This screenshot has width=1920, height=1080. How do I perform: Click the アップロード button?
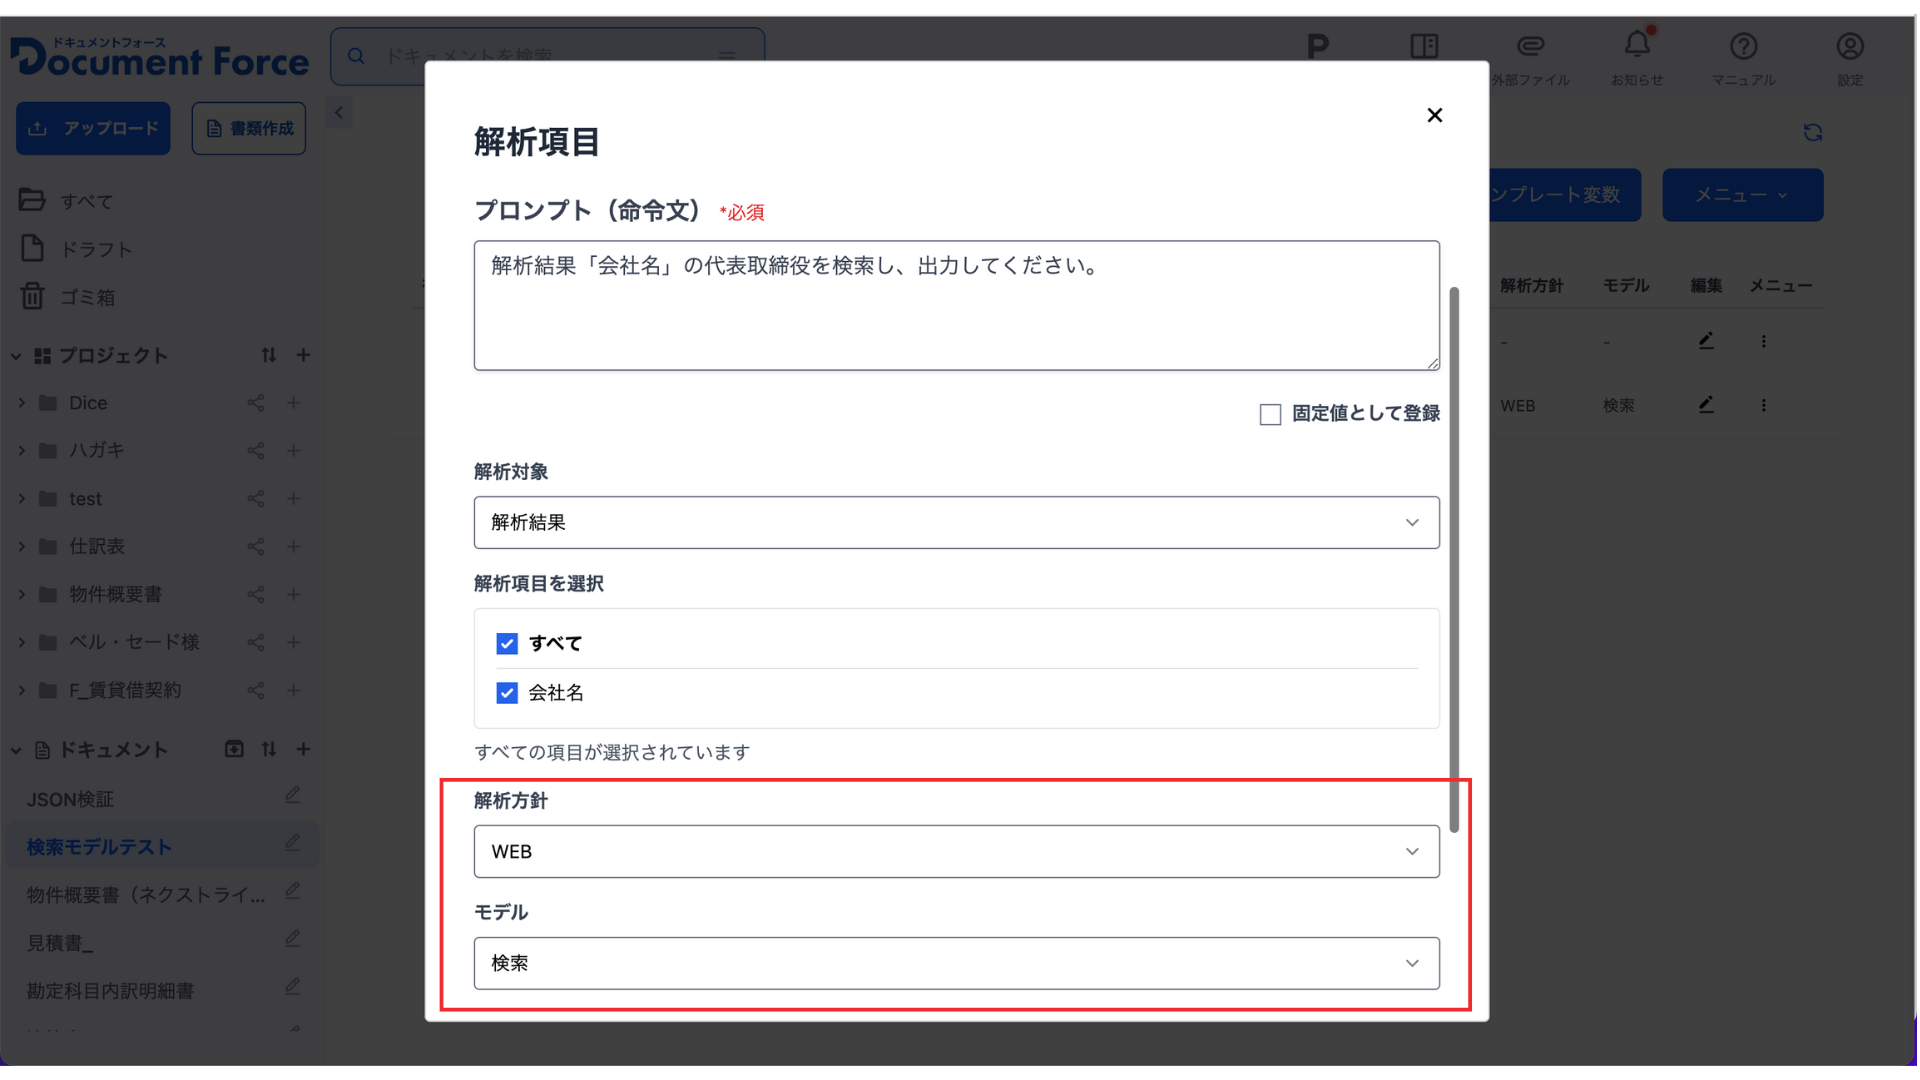(x=93, y=129)
